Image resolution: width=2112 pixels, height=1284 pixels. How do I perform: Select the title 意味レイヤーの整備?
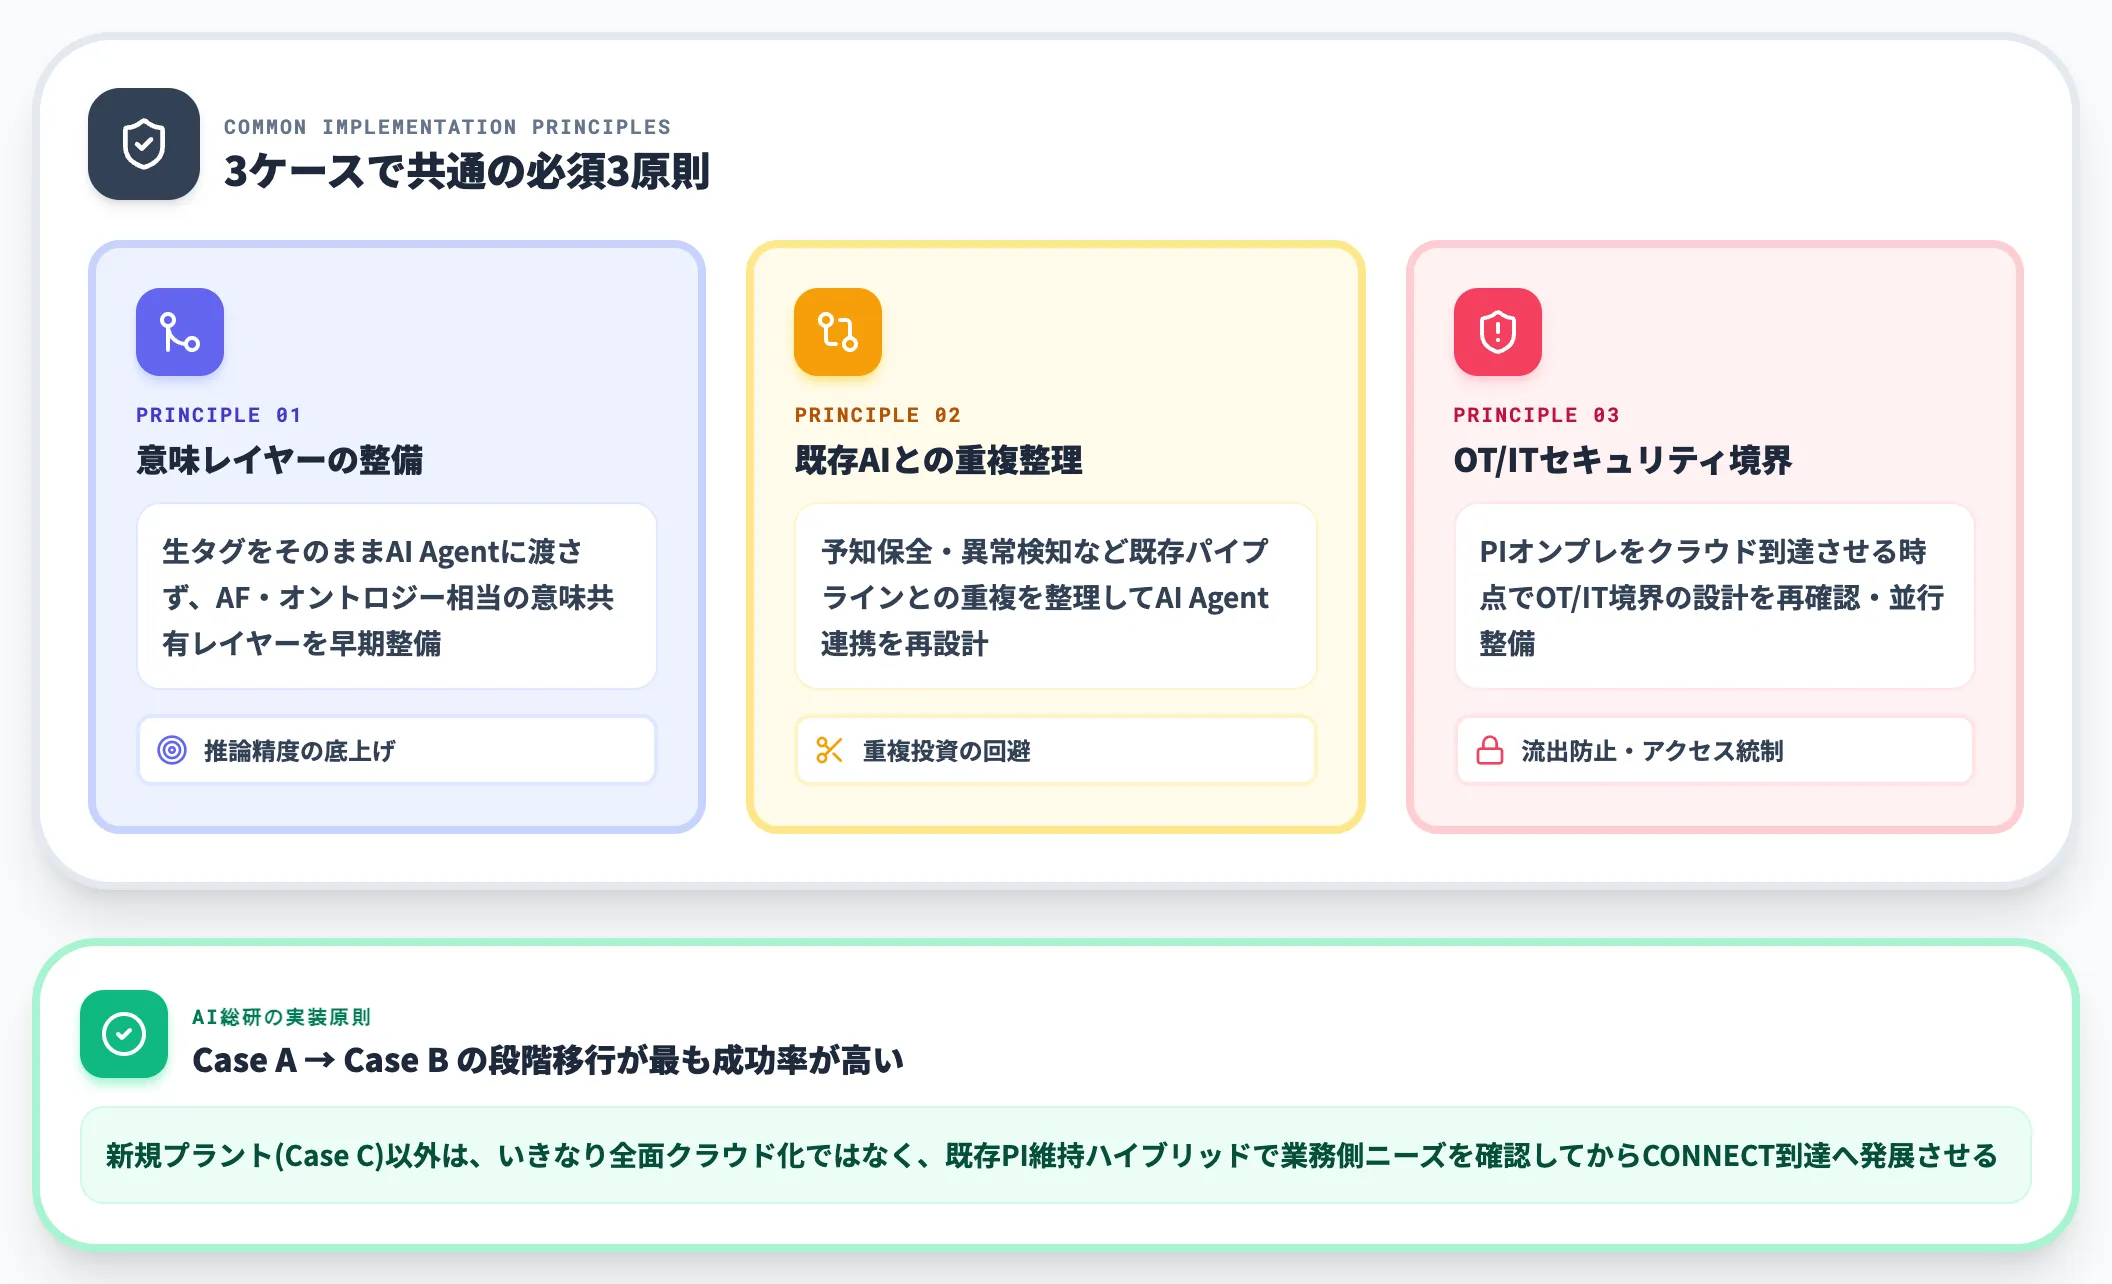coord(279,460)
